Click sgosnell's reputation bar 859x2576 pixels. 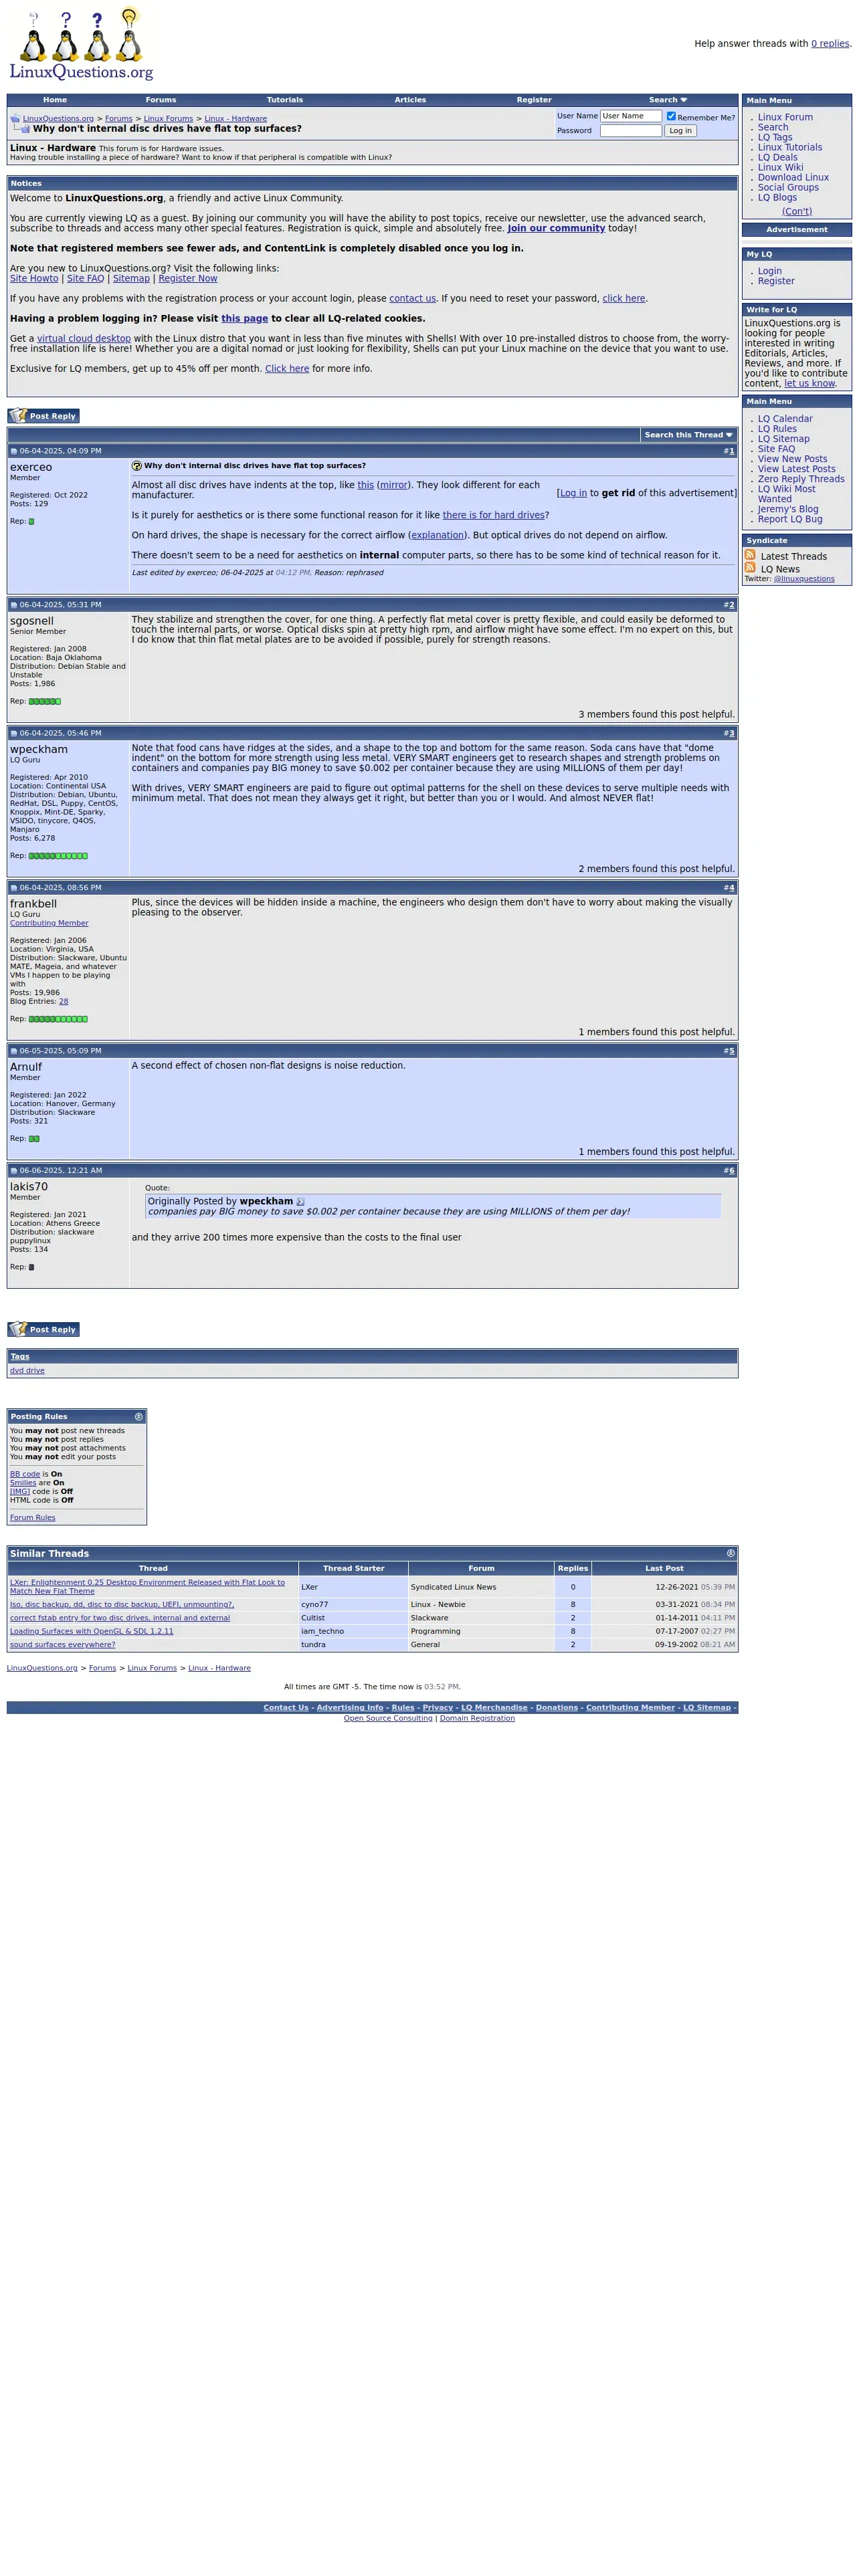click(x=45, y=701)
